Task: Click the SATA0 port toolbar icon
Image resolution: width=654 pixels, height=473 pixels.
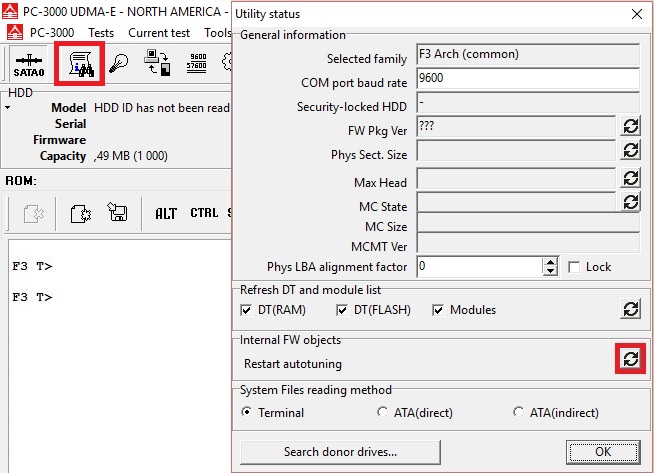Action: point(28,65)
